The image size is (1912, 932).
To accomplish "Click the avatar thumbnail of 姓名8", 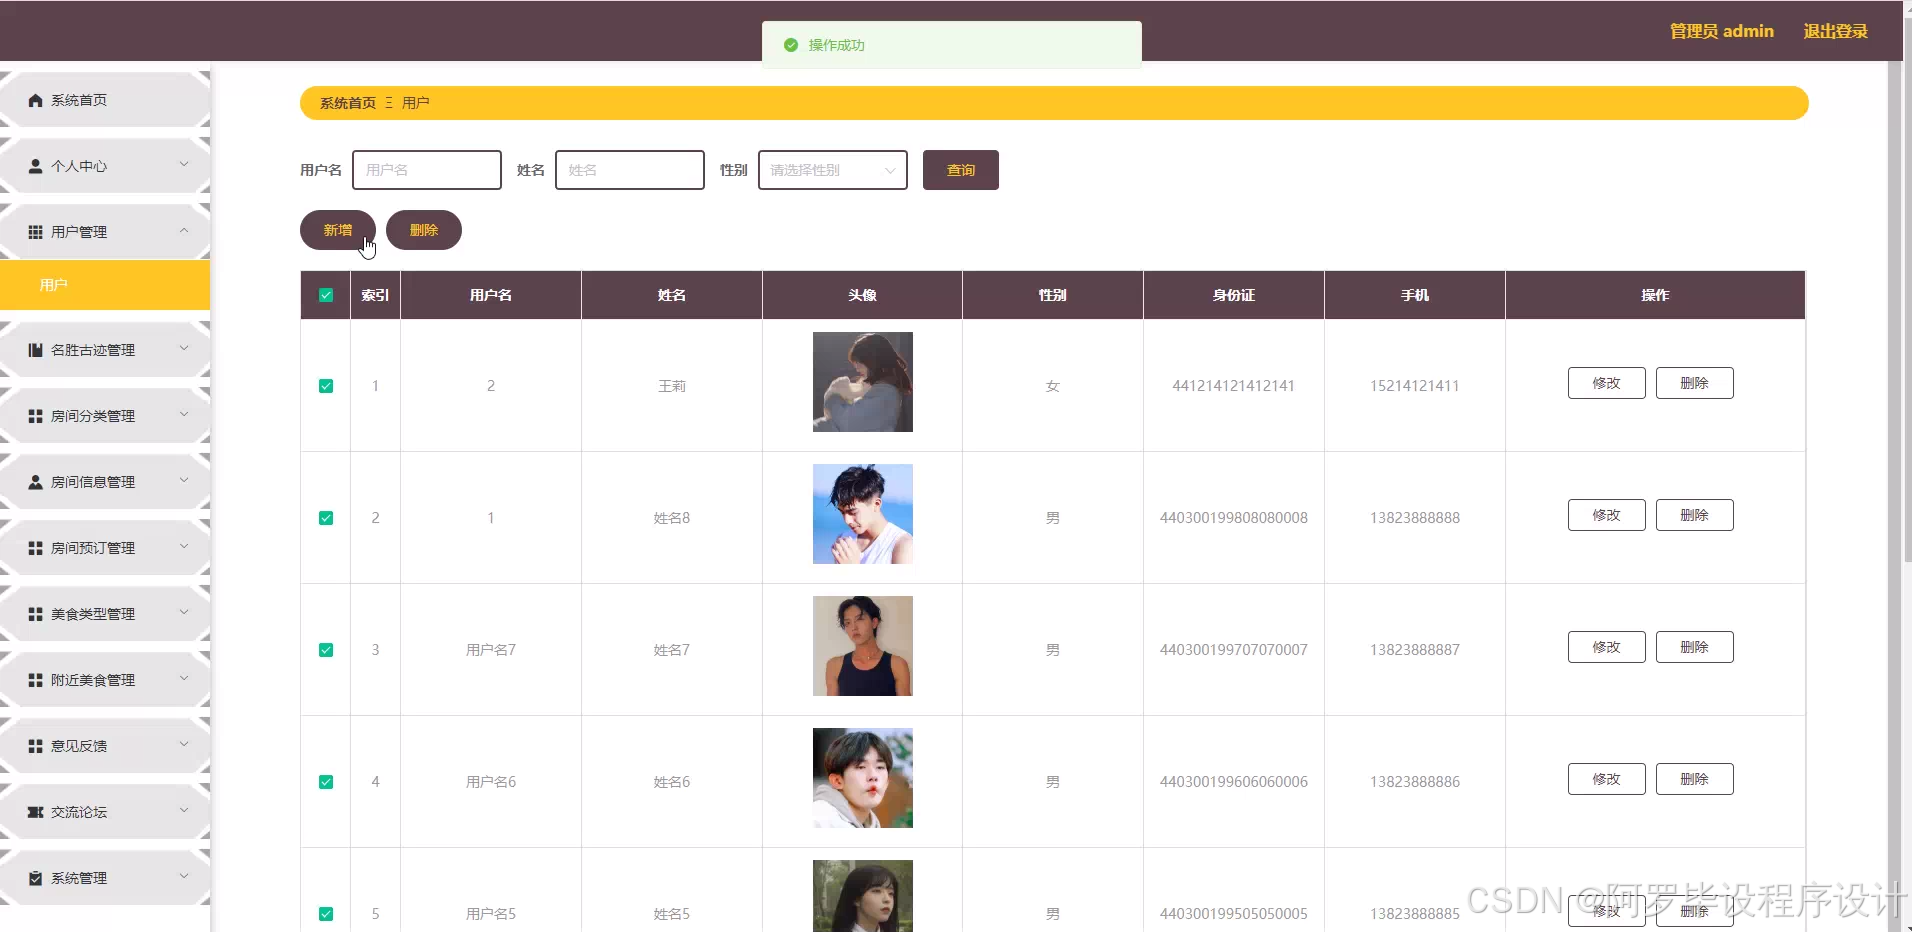I will (863, 514).
